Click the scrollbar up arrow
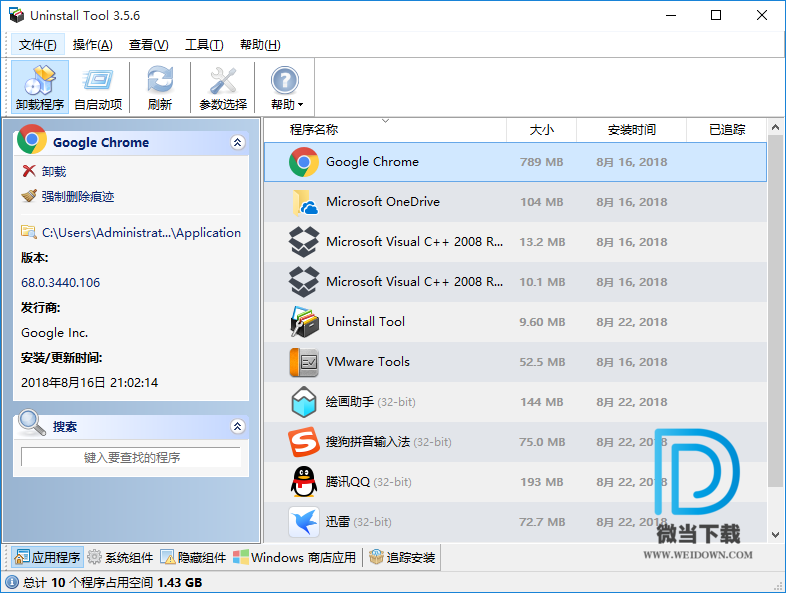Screen dimensions: 786x593 point(775,127)
